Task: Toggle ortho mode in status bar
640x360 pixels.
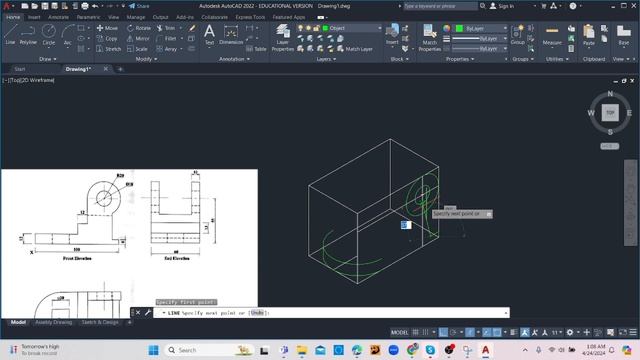Action: pyautogui.click(x=443, y=333)
